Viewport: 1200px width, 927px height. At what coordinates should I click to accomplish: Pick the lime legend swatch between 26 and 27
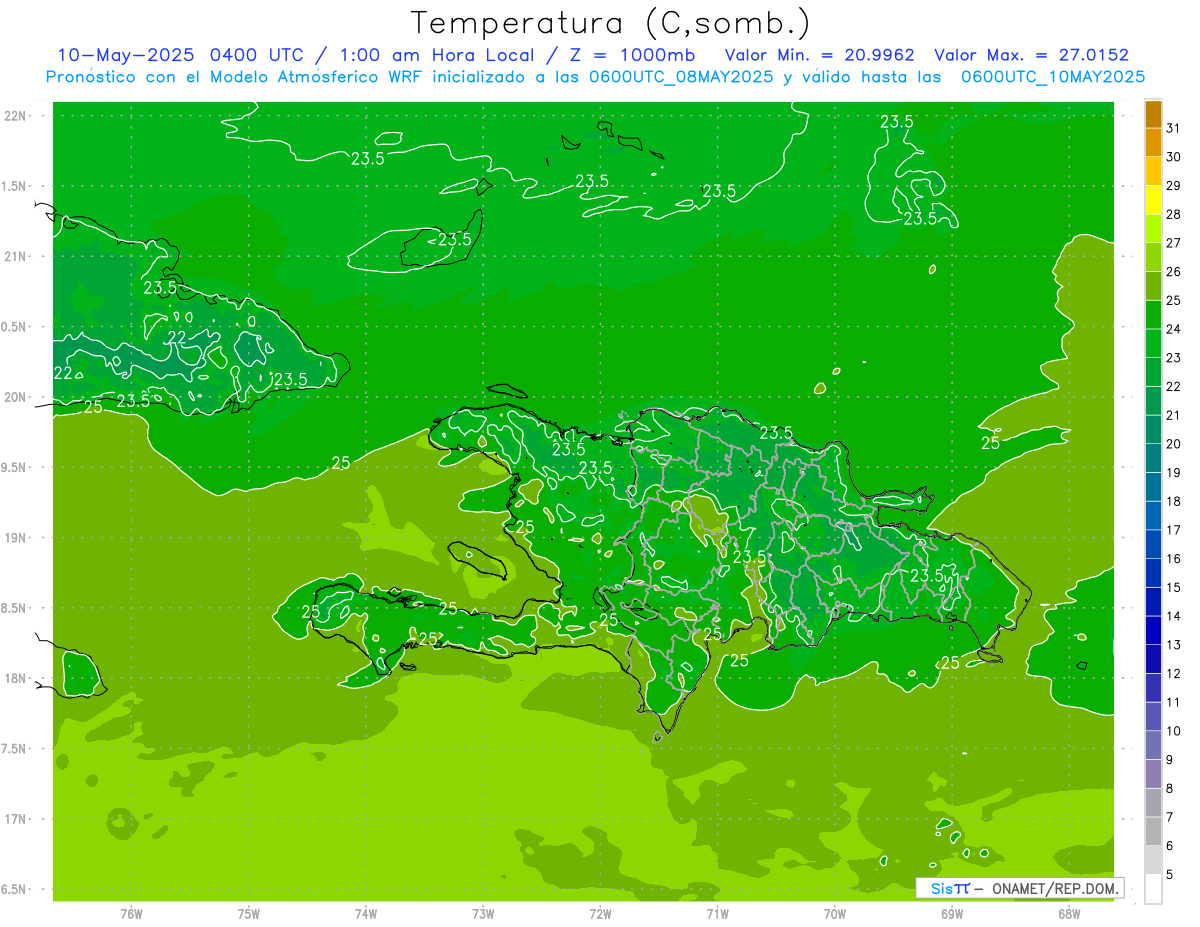point(1153,258)
